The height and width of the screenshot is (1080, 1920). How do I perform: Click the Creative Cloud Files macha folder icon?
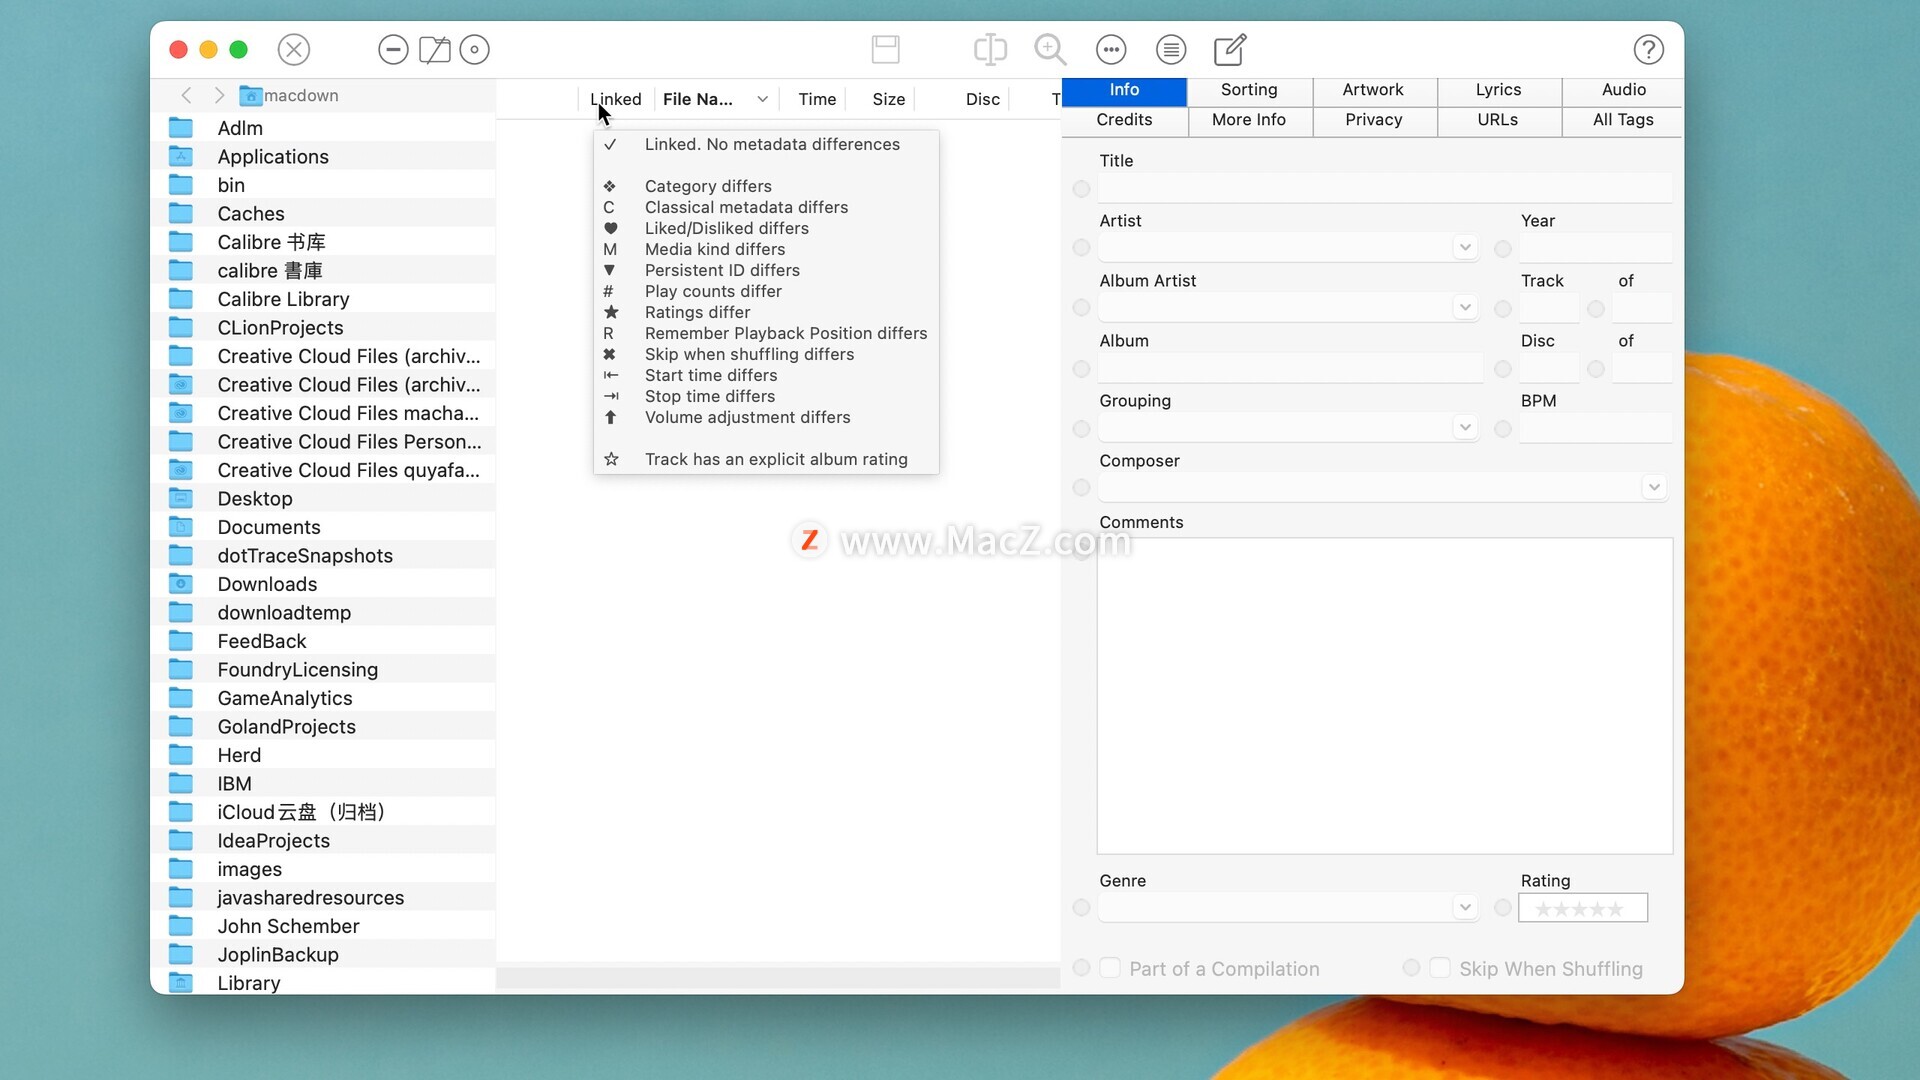181,413
